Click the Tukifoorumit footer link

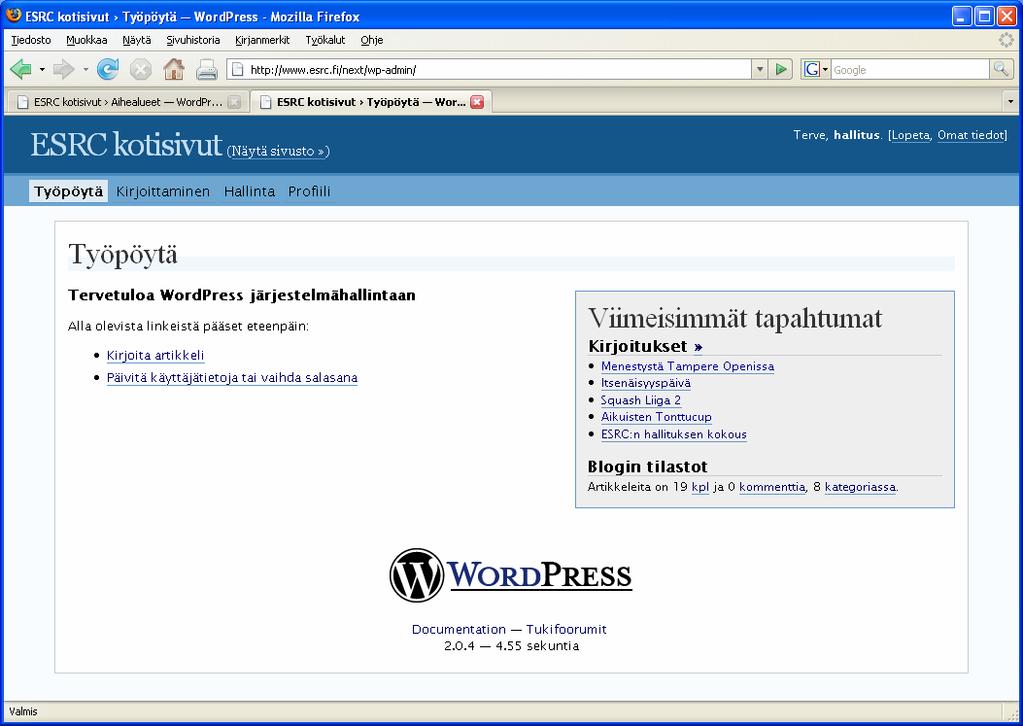pos(566,629)
